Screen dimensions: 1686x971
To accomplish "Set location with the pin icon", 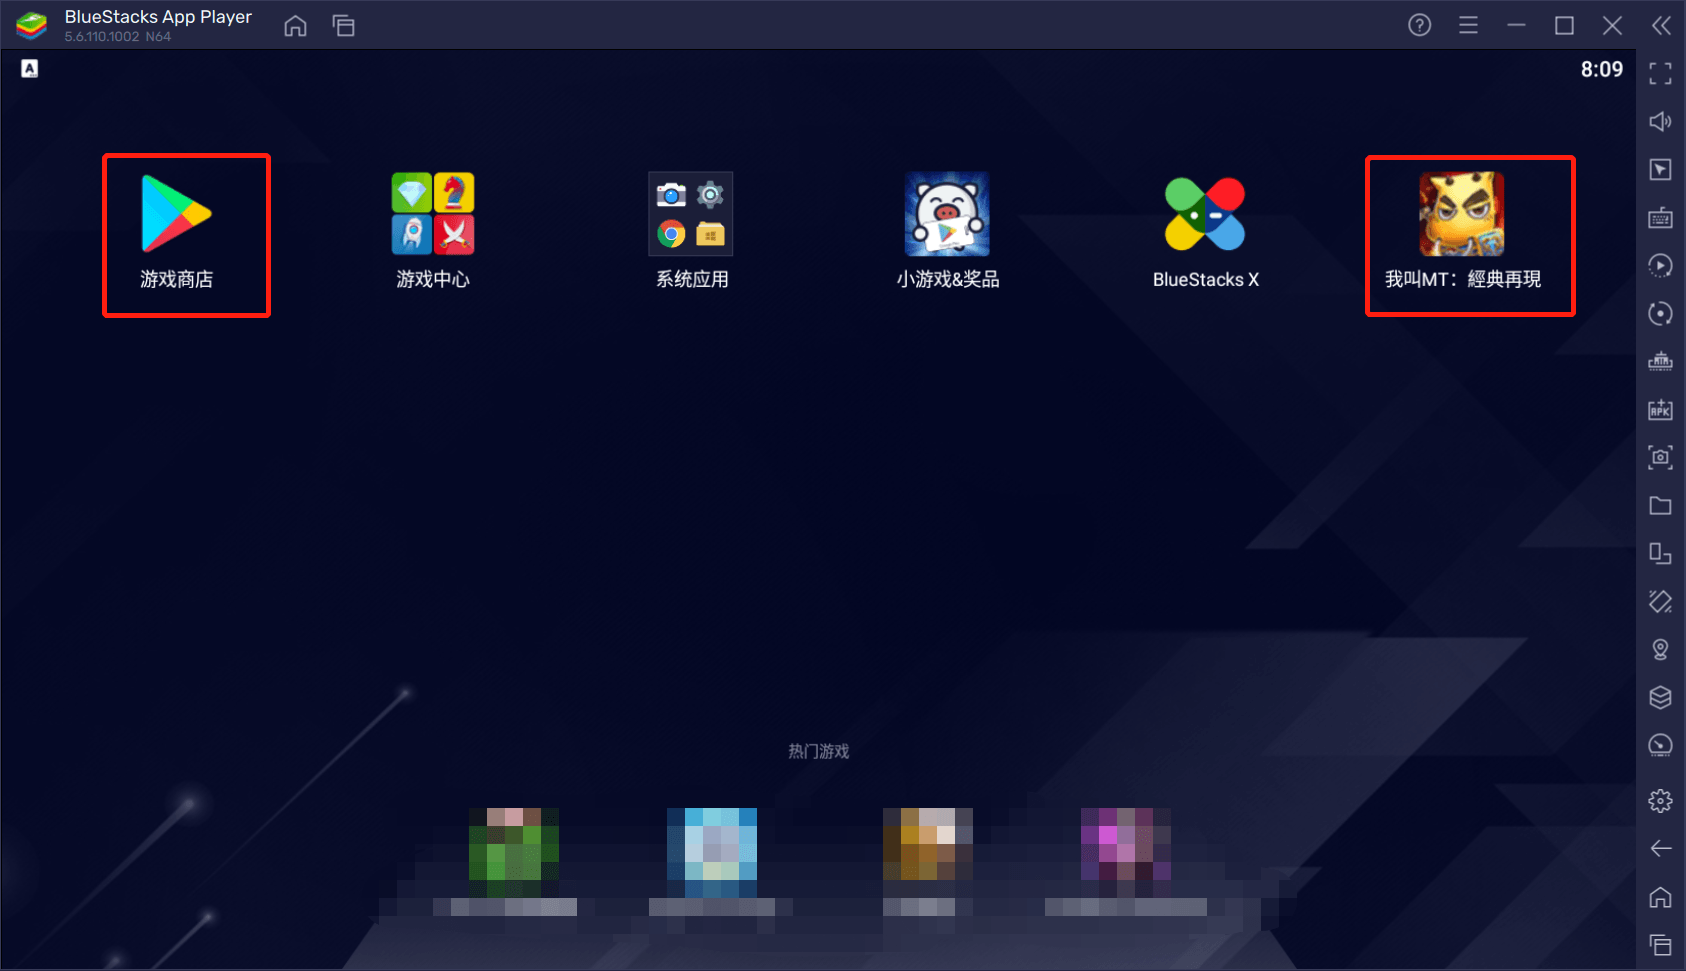I will point(1660,649).
